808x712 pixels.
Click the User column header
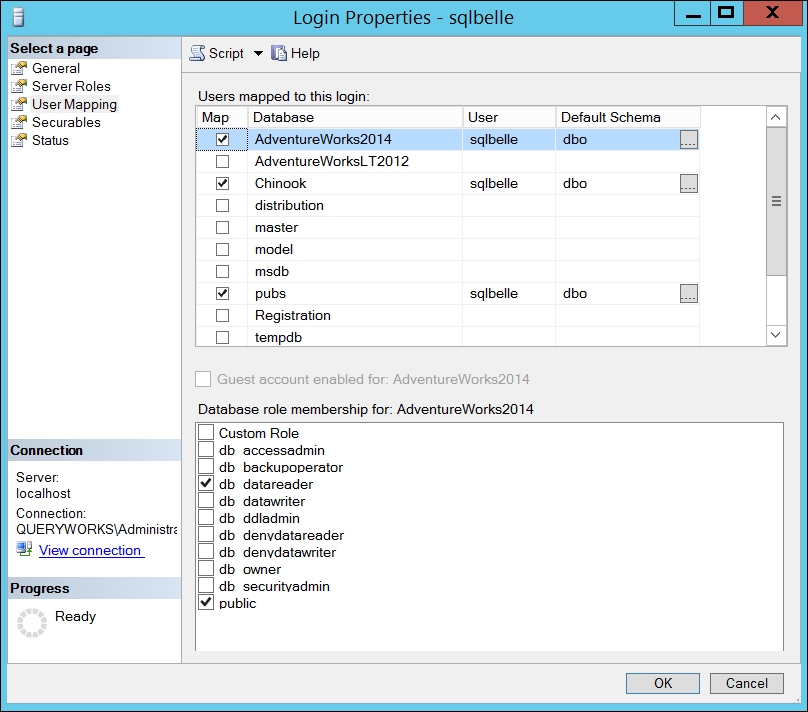pyautogui.click(x=509, y=117)
